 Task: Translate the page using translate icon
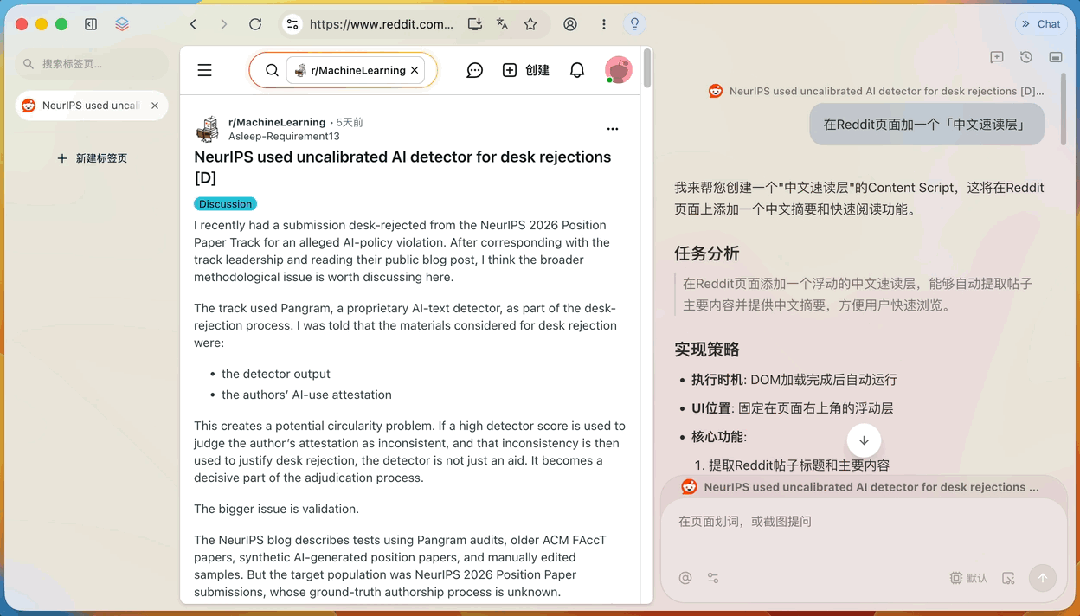(502, 24)
